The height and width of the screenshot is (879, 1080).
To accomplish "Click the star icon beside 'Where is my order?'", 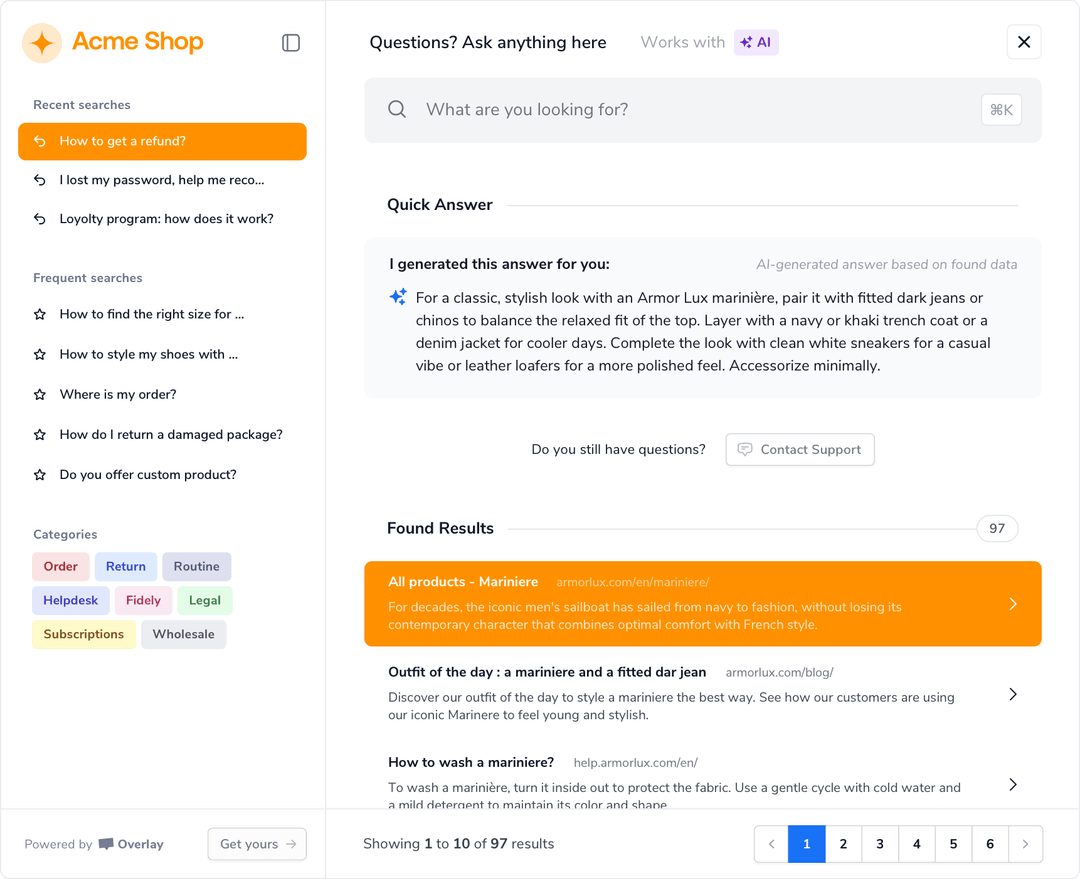I will (x=40, y=394).
